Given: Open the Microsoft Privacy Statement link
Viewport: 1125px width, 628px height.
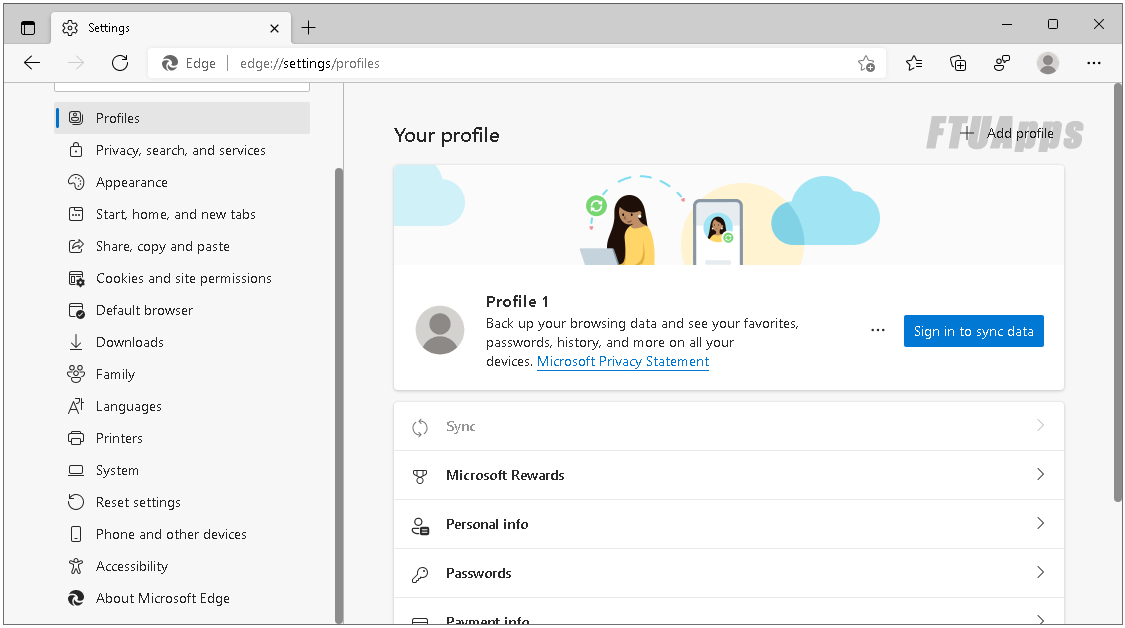Looking at the screenshot, I should tap(623, 362).
